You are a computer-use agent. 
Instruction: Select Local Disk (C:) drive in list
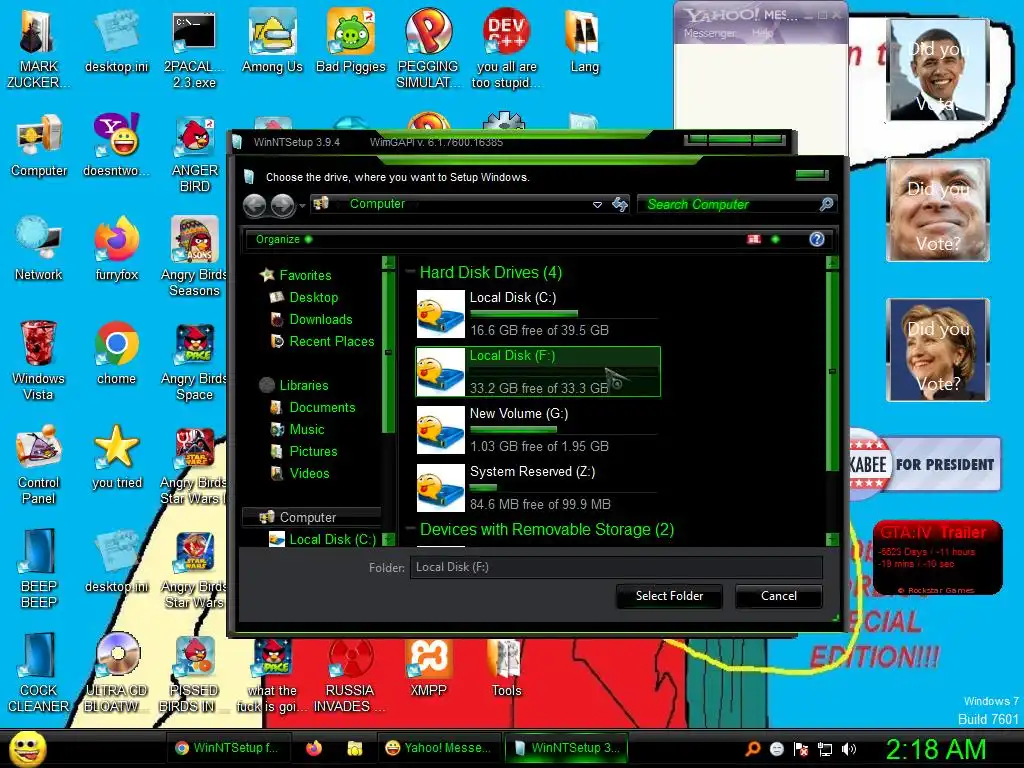537,313
